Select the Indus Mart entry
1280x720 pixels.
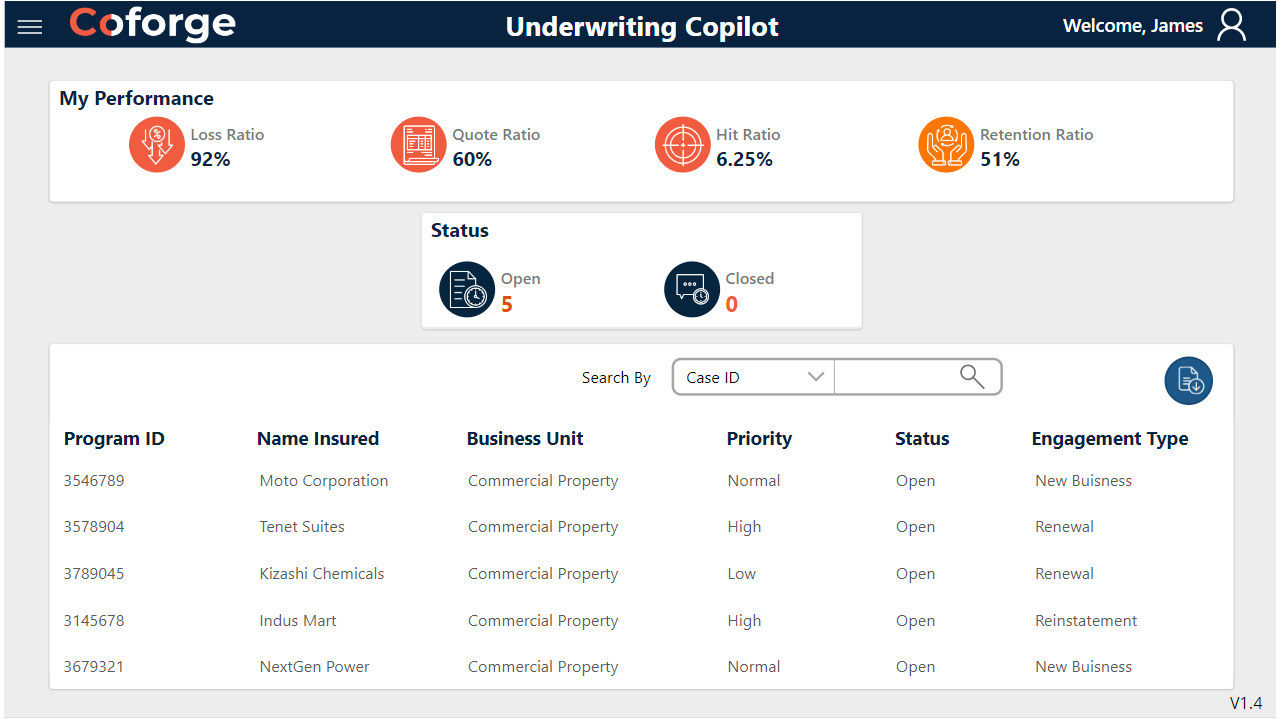[298, 621]
